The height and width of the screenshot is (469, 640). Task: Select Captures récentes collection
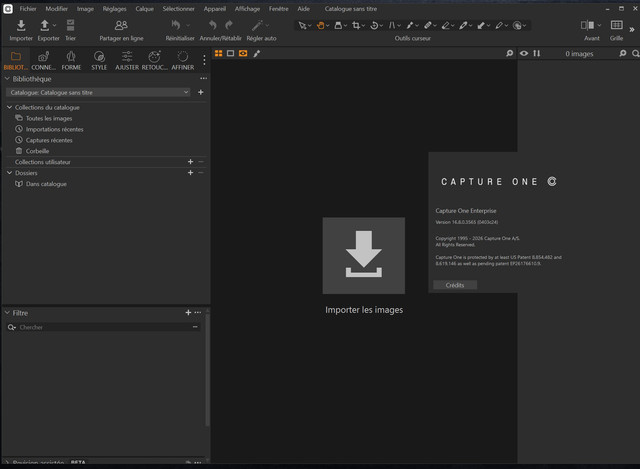[x=49, y=140]
